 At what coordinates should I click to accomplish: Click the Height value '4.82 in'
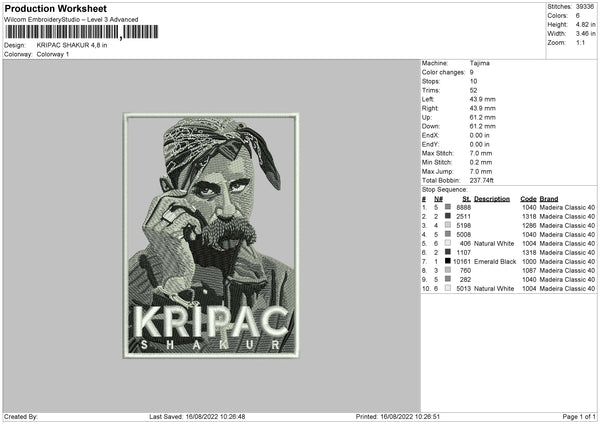(x=585, y=24)
